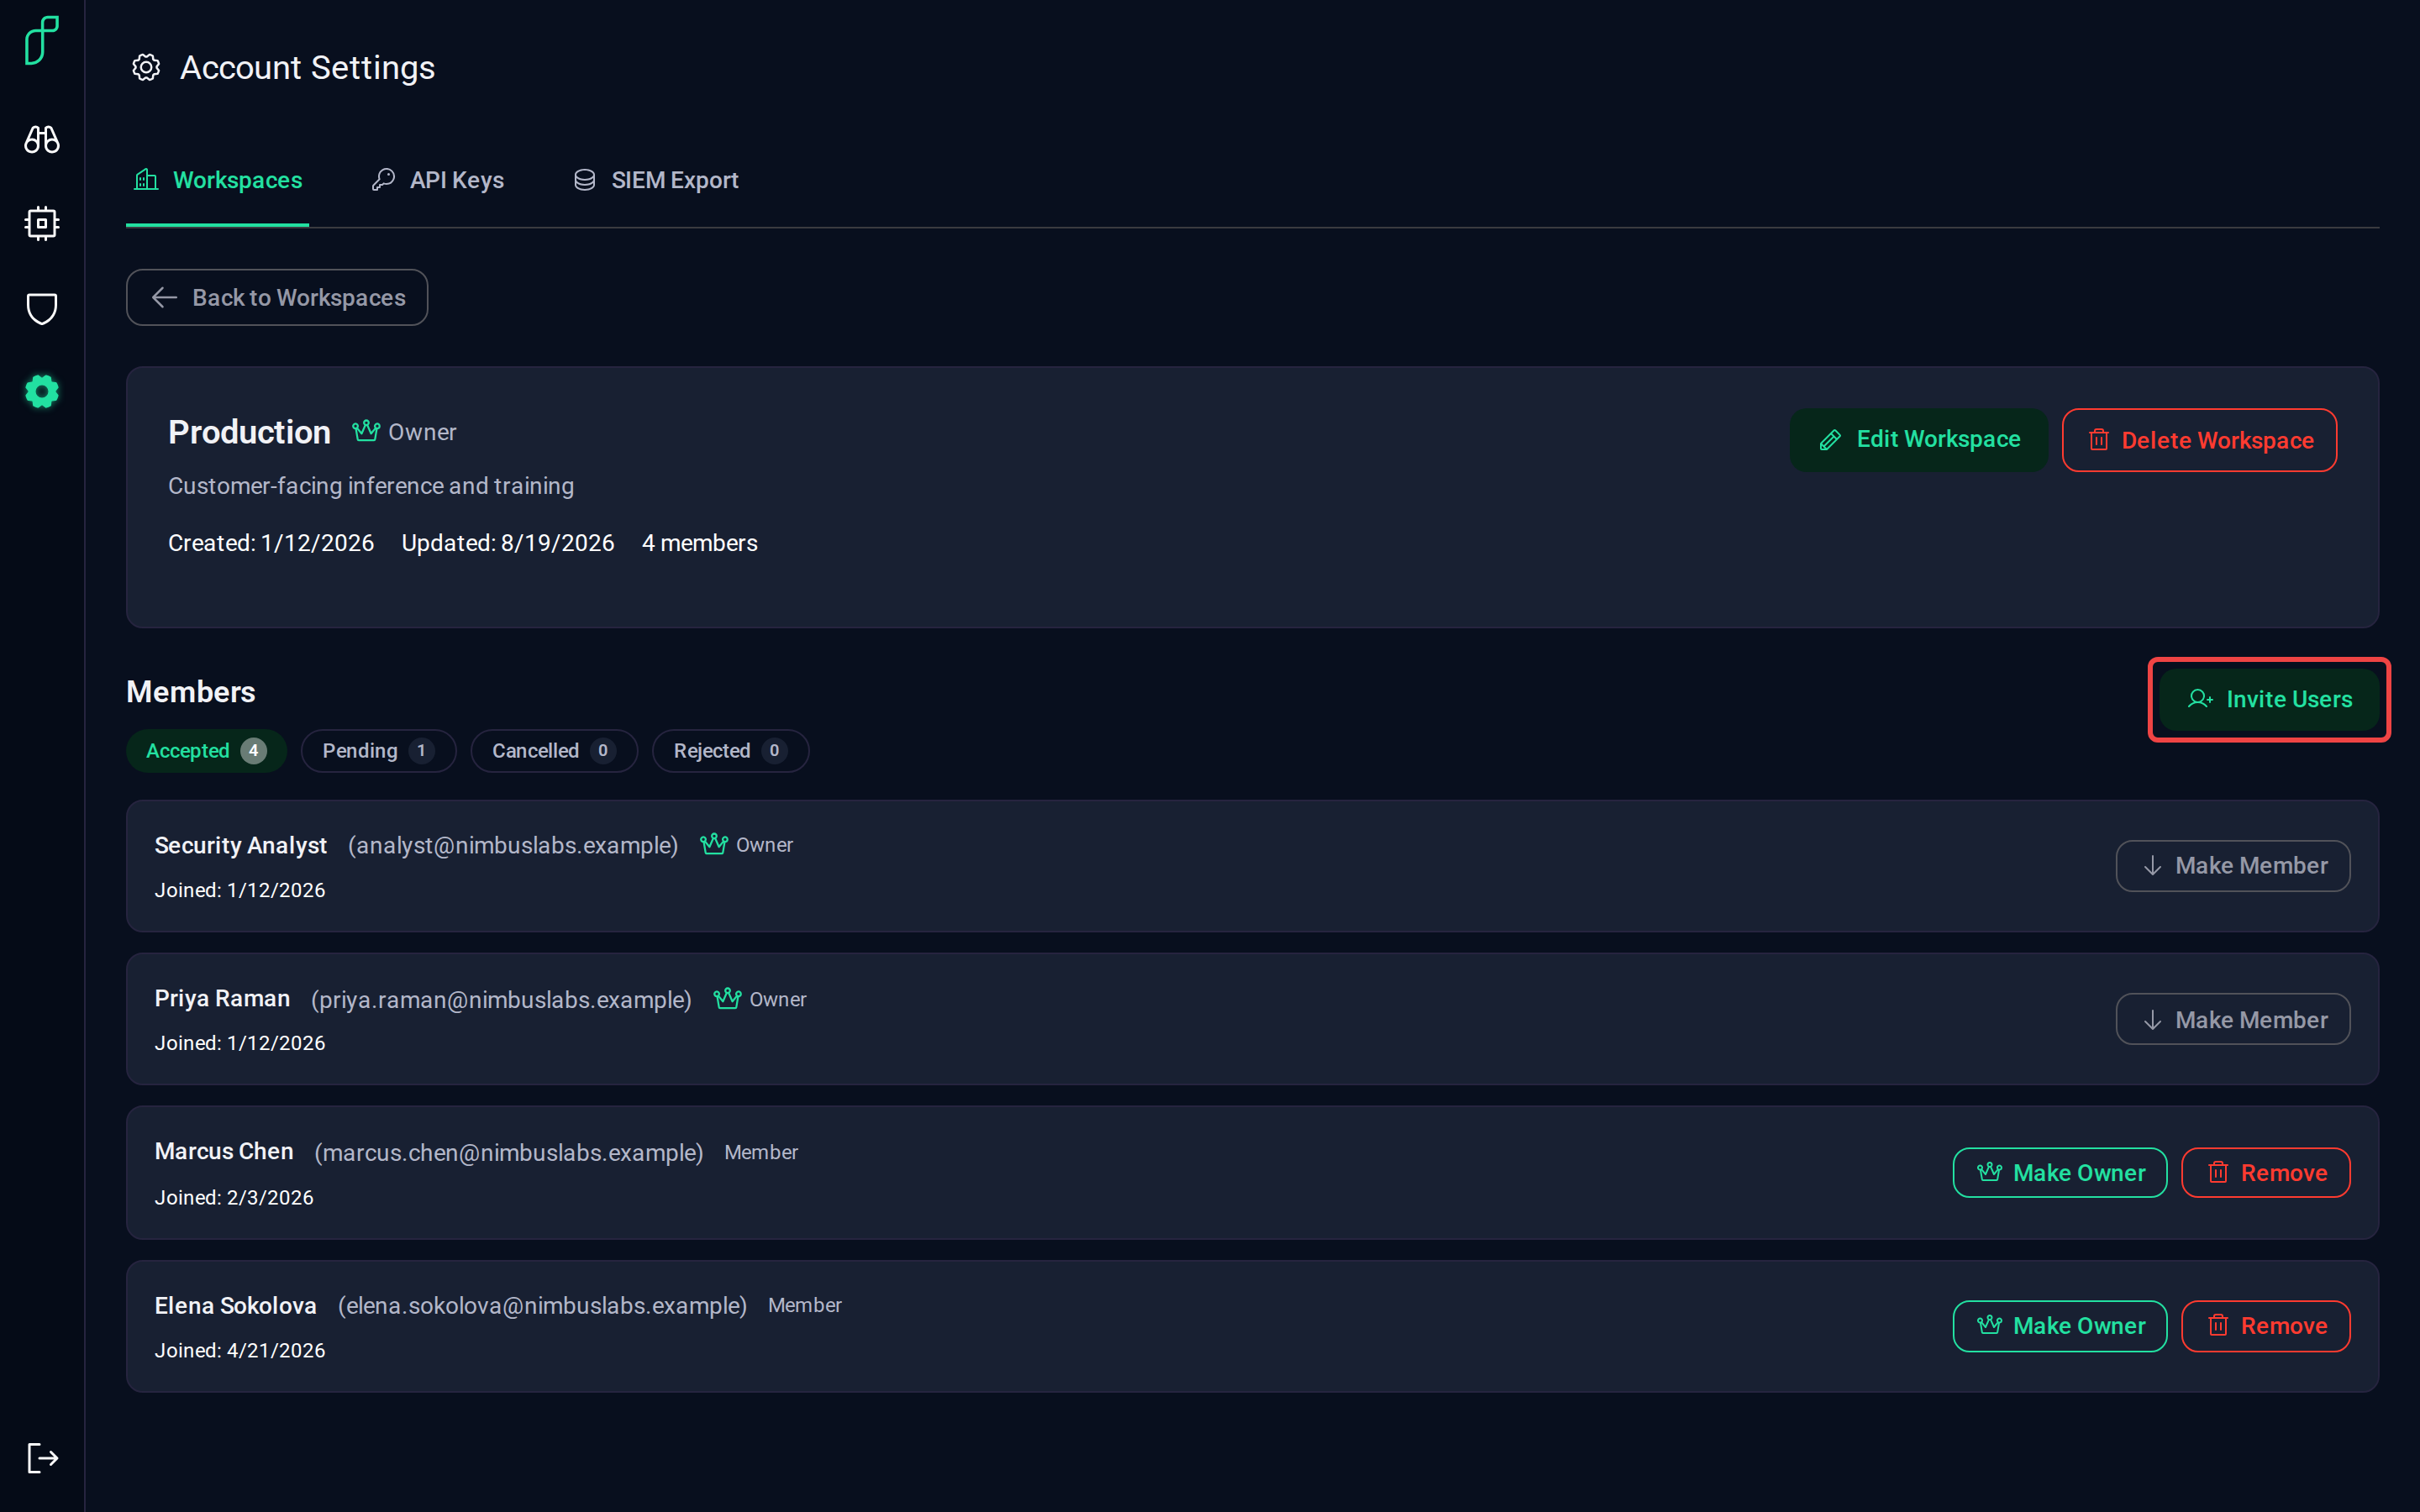Screen dimensions: 2420x1512
Task: Click the logout icon in sidebar
Action: (x=42, y=1458)
